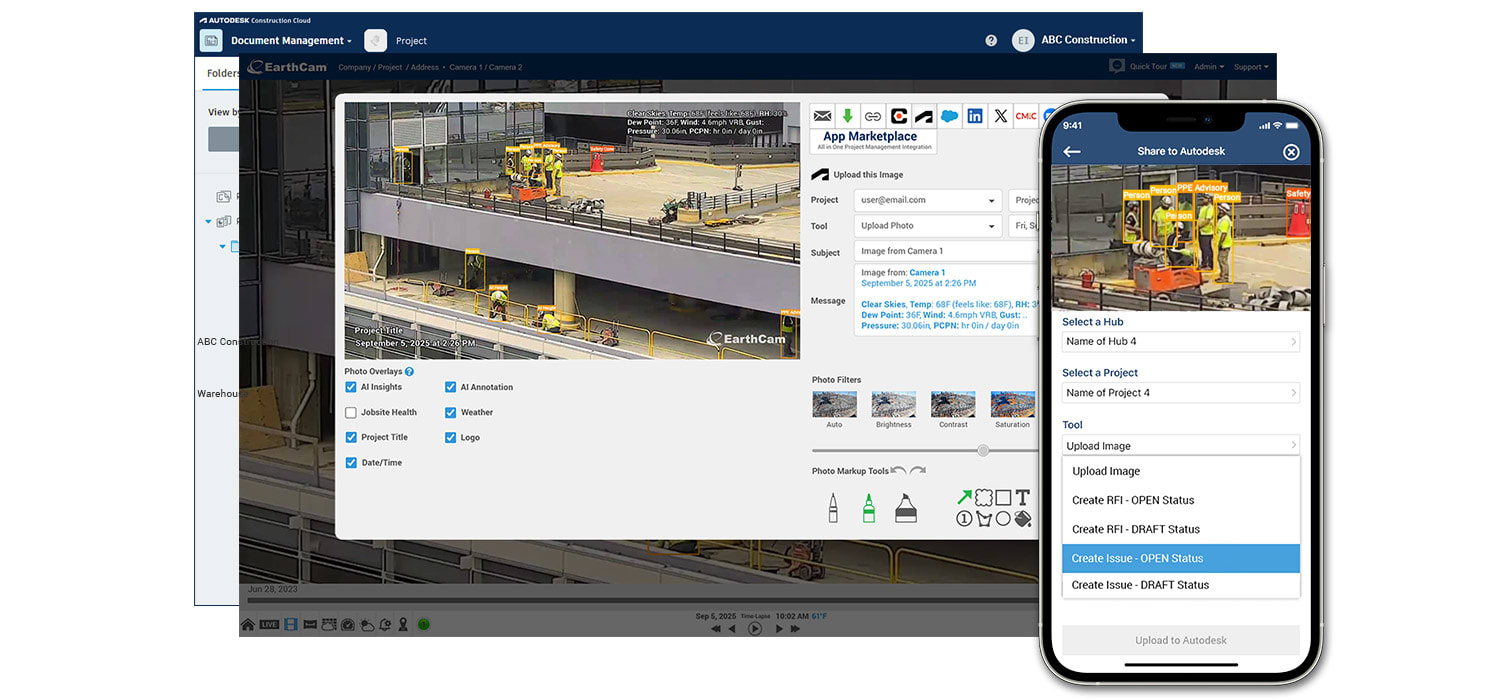Open the EarthCam Support menu
The height and width of the screenshot is (700, 1500).
[x=1250, y=67]
